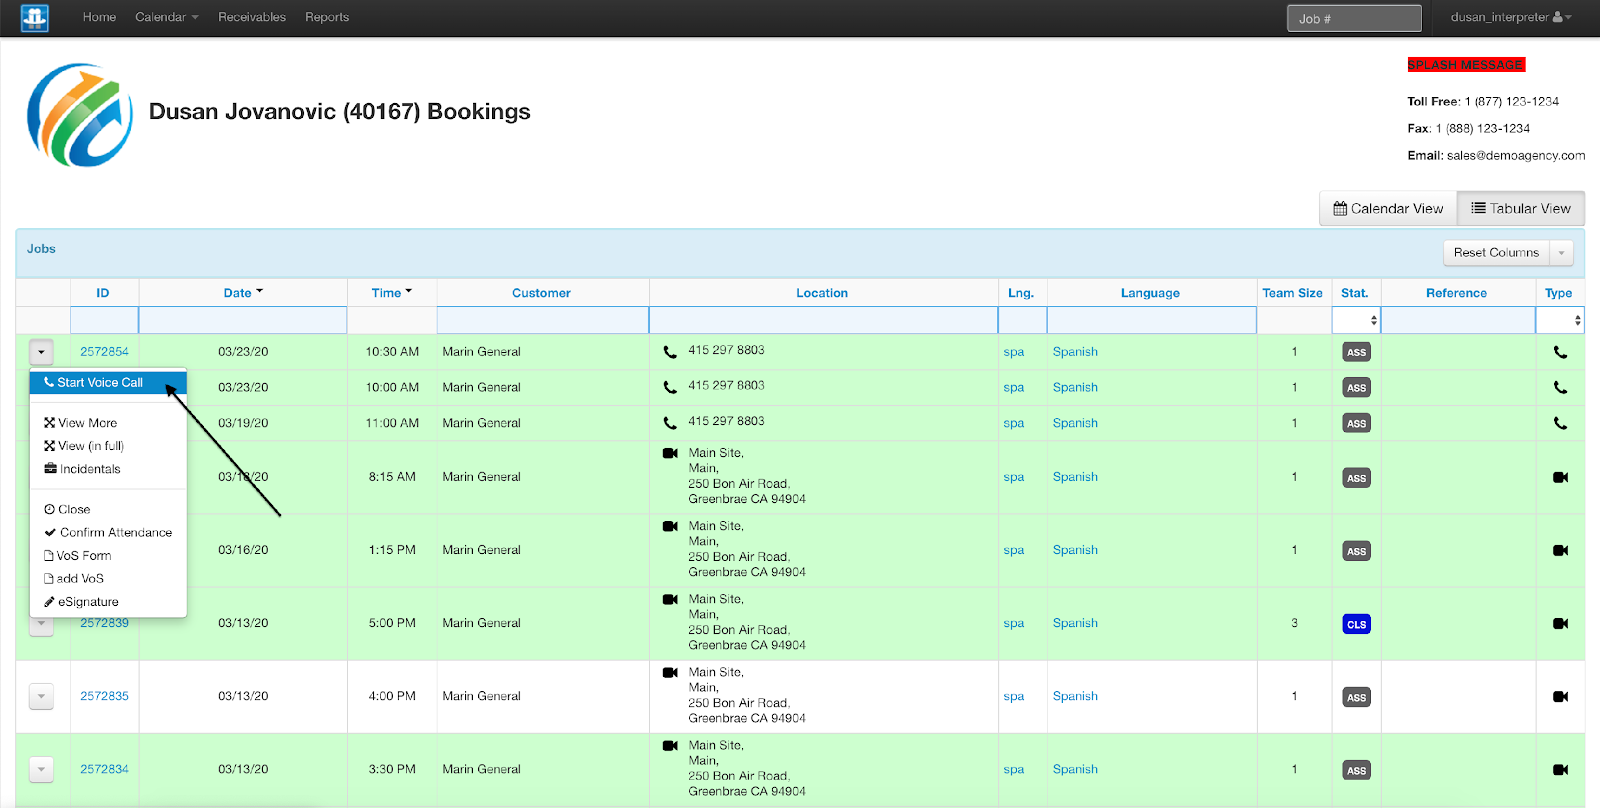Open the Calendar dropdown in navbar

[167, 17]
